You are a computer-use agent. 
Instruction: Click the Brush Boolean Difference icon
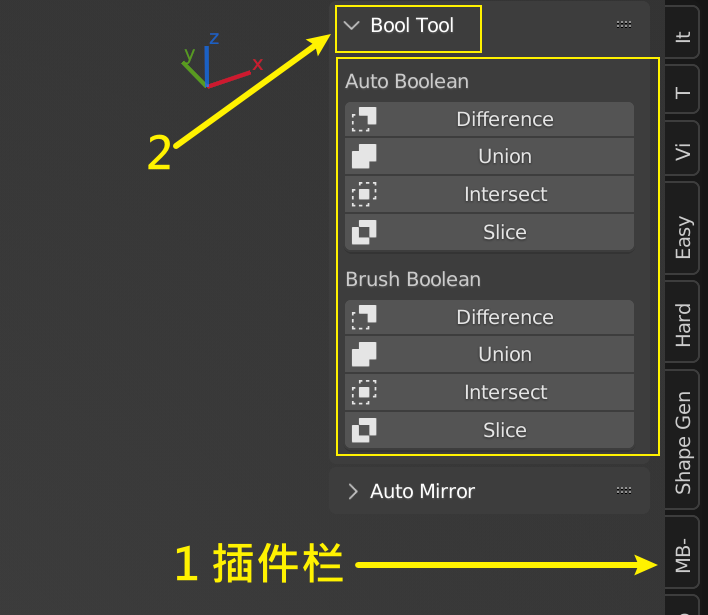pos(364,317)
